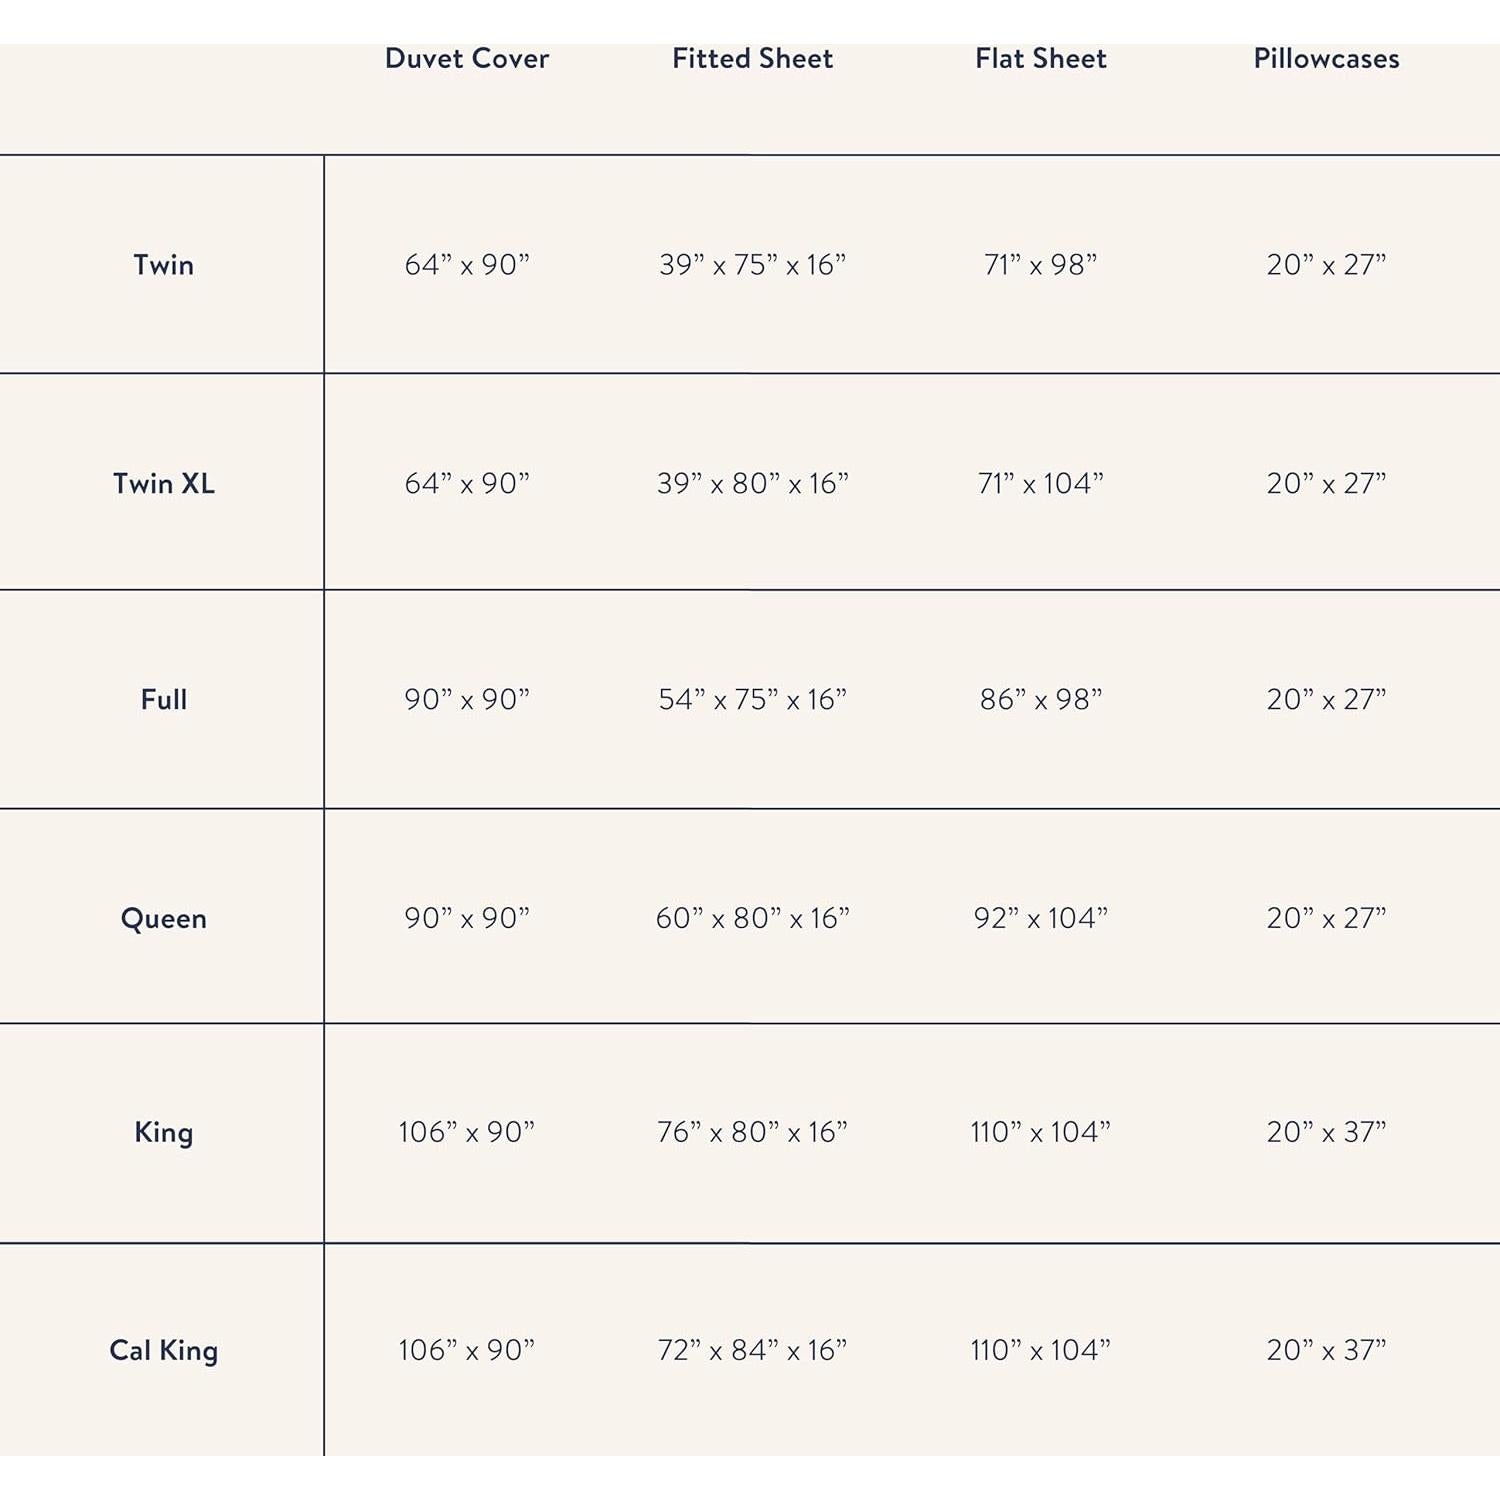The height and width of the screenshot is (1500, 1500).
Task: Select the Flat Sheet column heading
Action: [1040, 59]
